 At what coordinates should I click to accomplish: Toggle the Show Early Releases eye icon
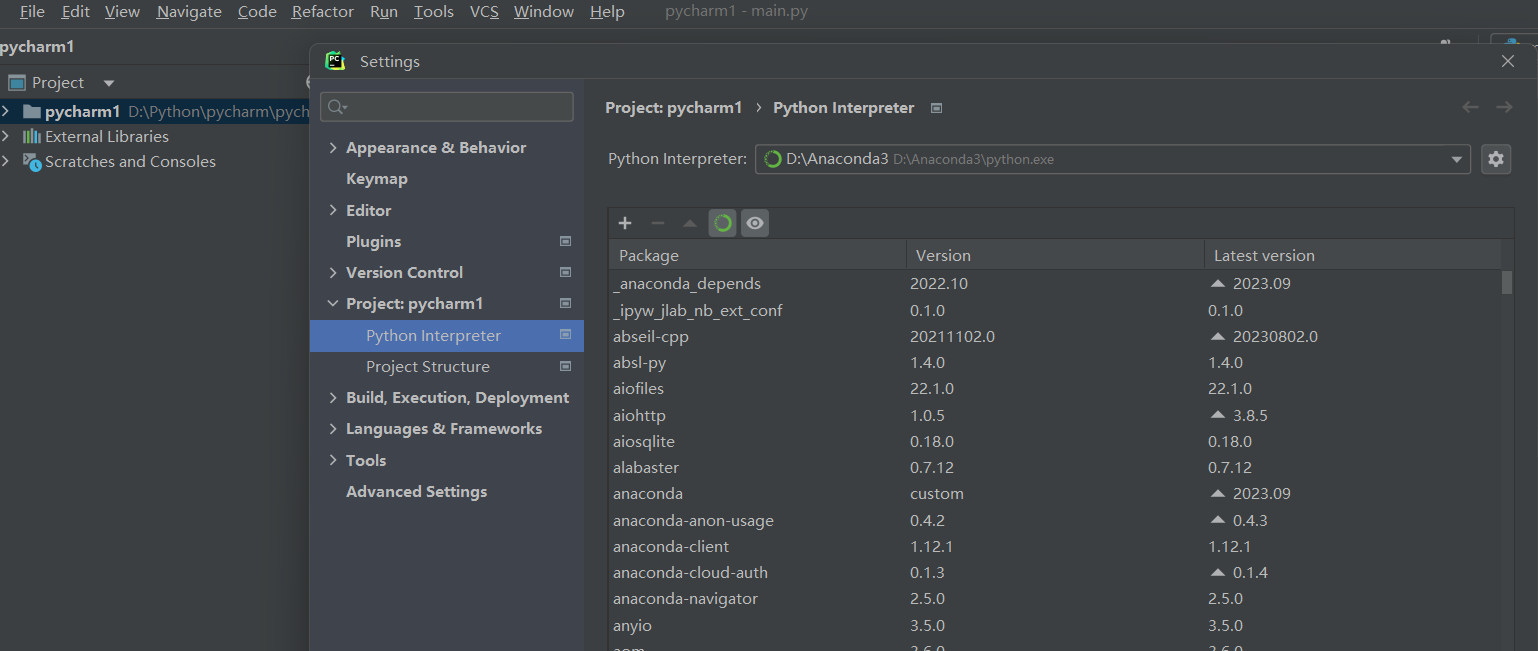755,224
